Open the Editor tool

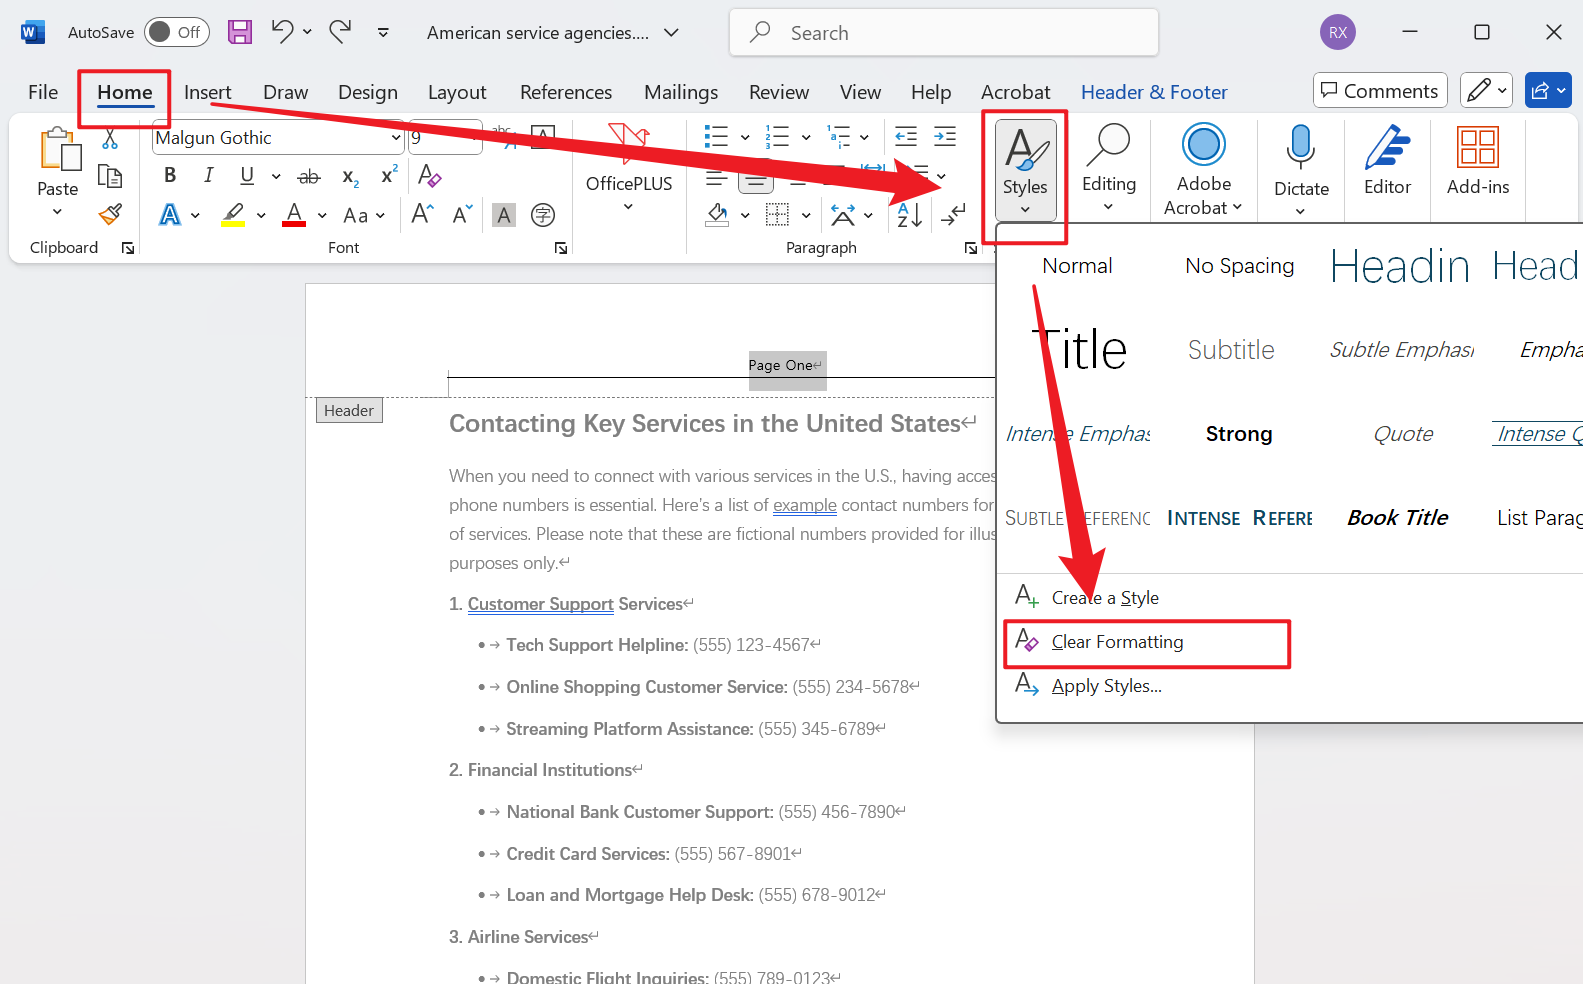click(x=1387, y=162)
